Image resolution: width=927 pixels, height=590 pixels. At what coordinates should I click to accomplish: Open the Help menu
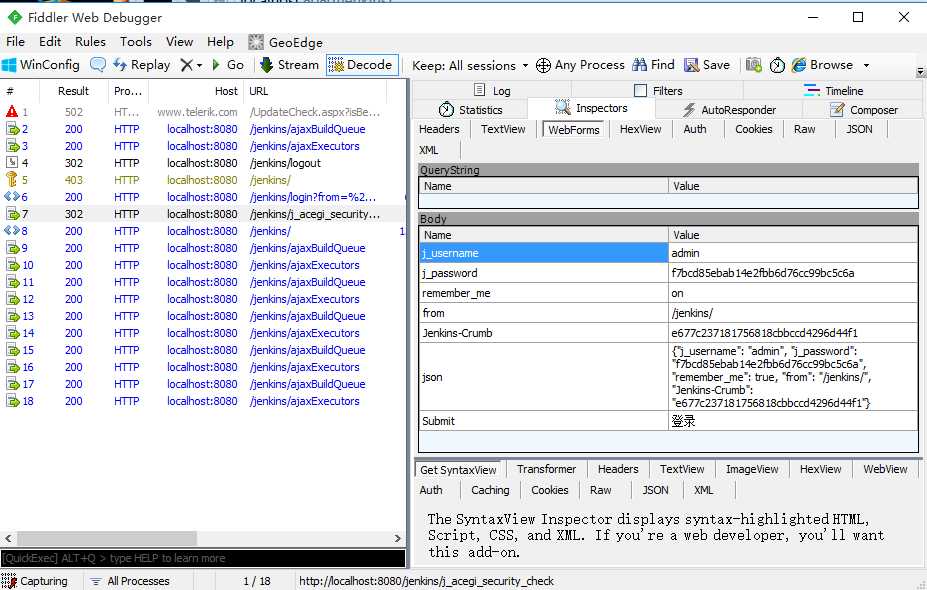(x=220, y=42)
